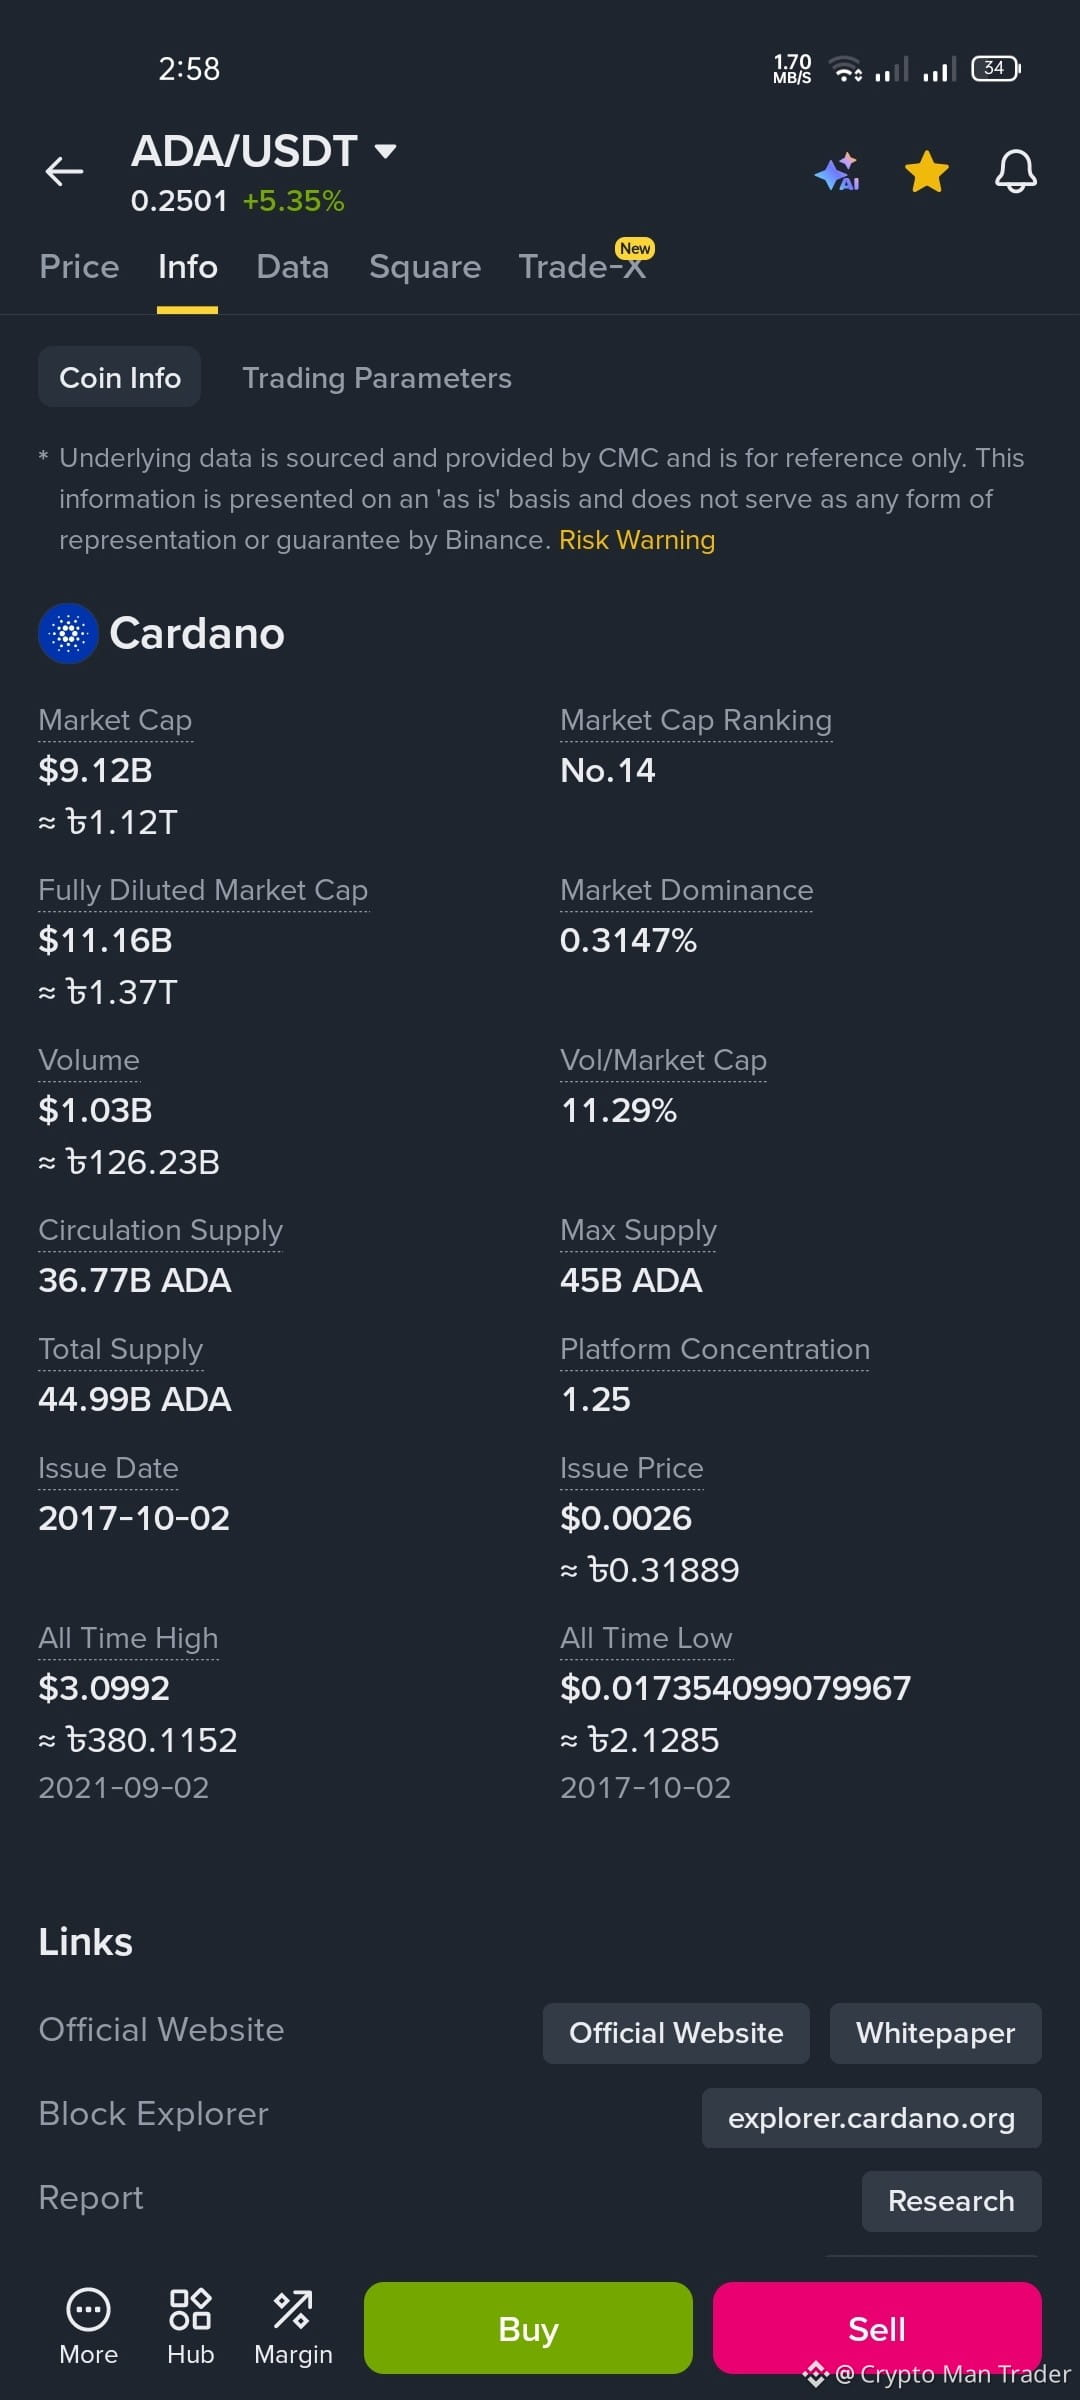Open the Risk Warning link
Screen dimensions: 1080x2400
pyautogui.click(x=637, y=540)
